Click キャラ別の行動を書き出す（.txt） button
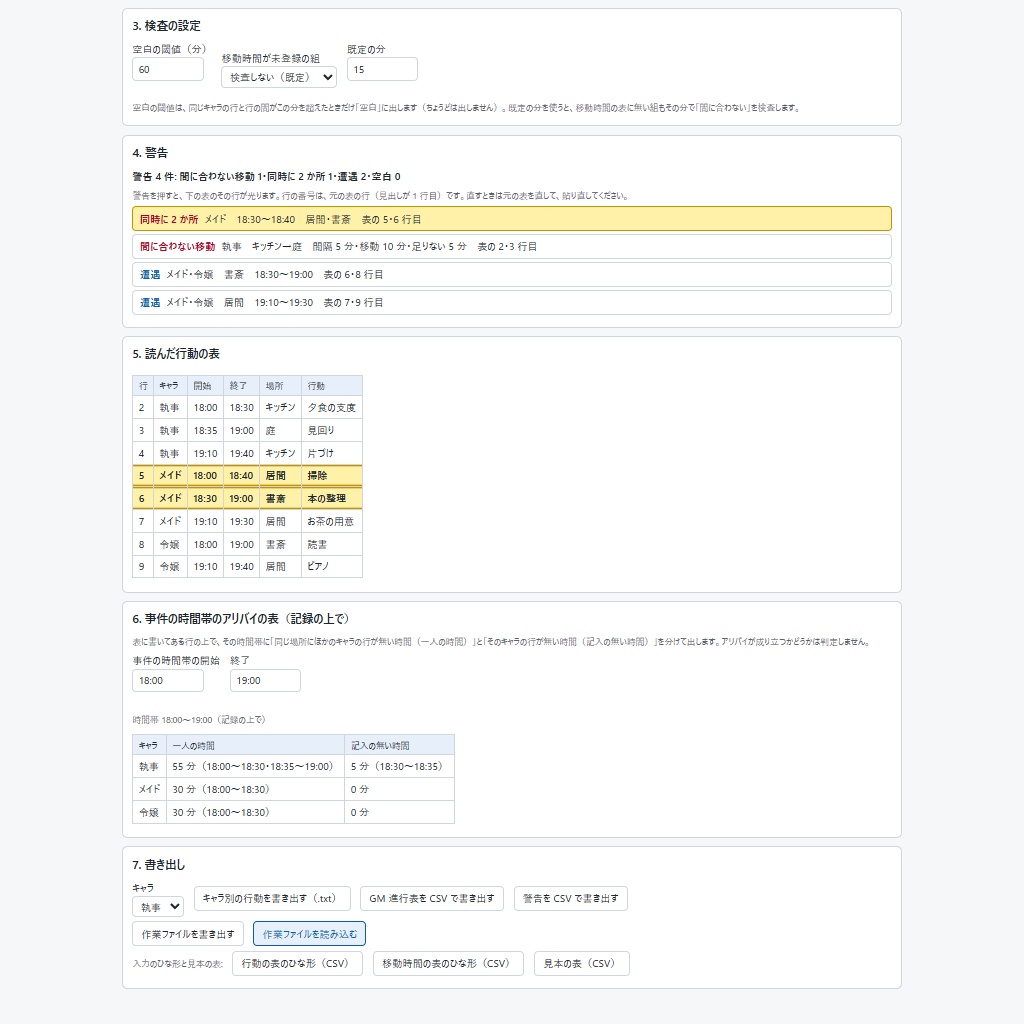1024x1024 pixels. 272,899
